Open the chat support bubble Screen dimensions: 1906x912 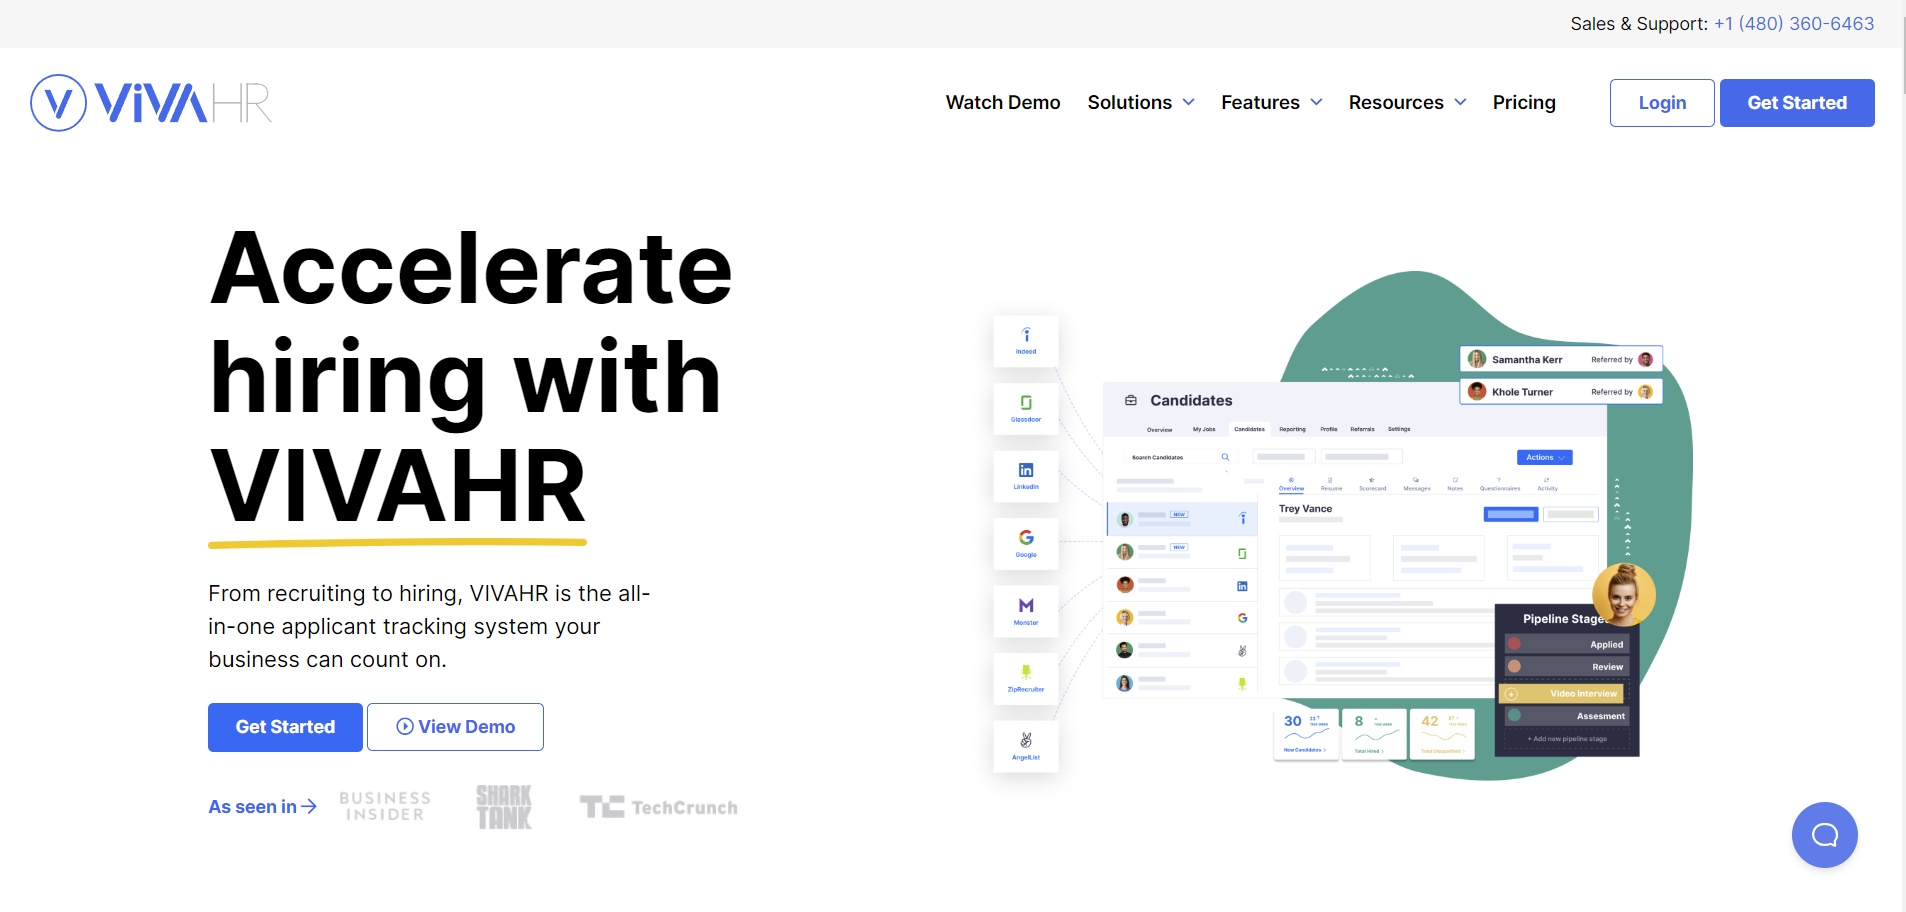pyautogui.click(x=1824, y=835)
